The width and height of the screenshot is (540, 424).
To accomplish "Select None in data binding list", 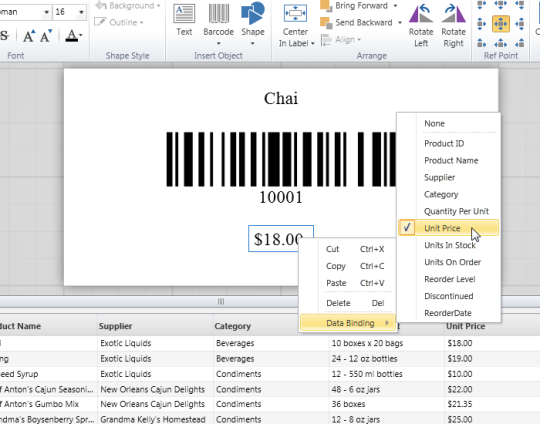I will 448,124.
